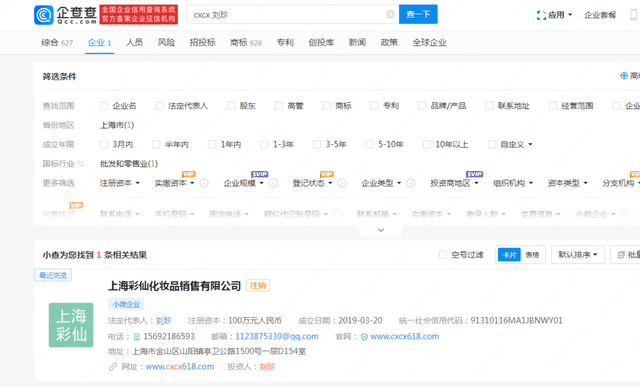Open the 实缴资本 VIP filter dropdown
The width and height of the screenshot is (640, 387).
(174, 183)
